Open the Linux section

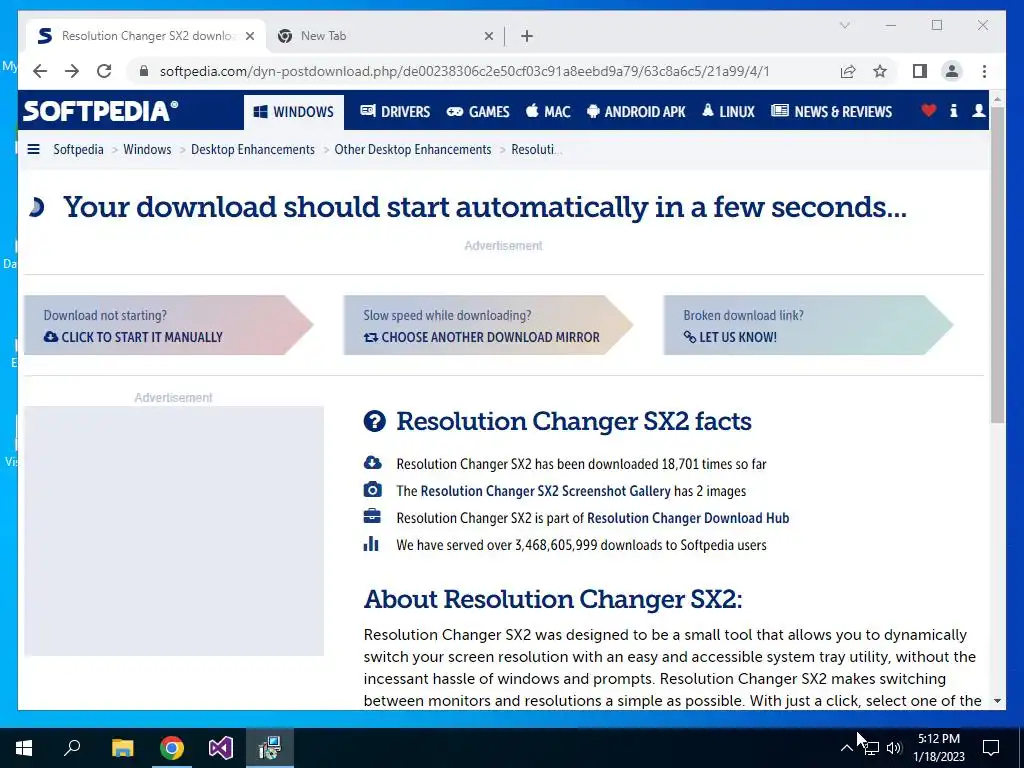[x=728, y=112]
